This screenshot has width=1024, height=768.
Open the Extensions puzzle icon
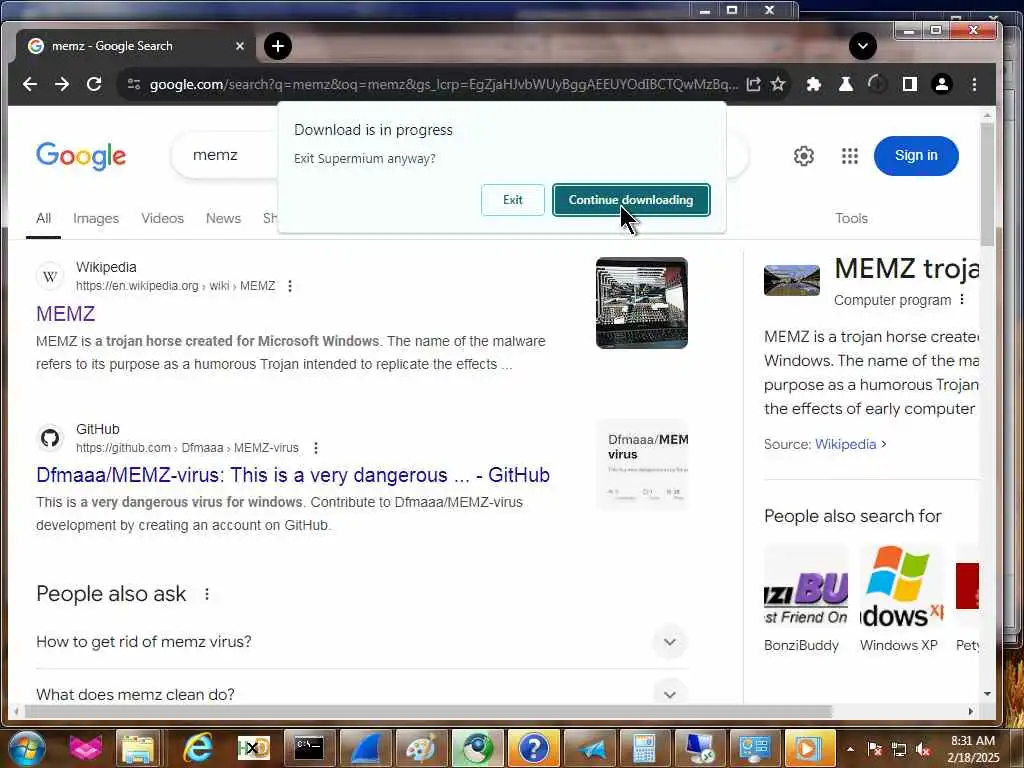814,84
